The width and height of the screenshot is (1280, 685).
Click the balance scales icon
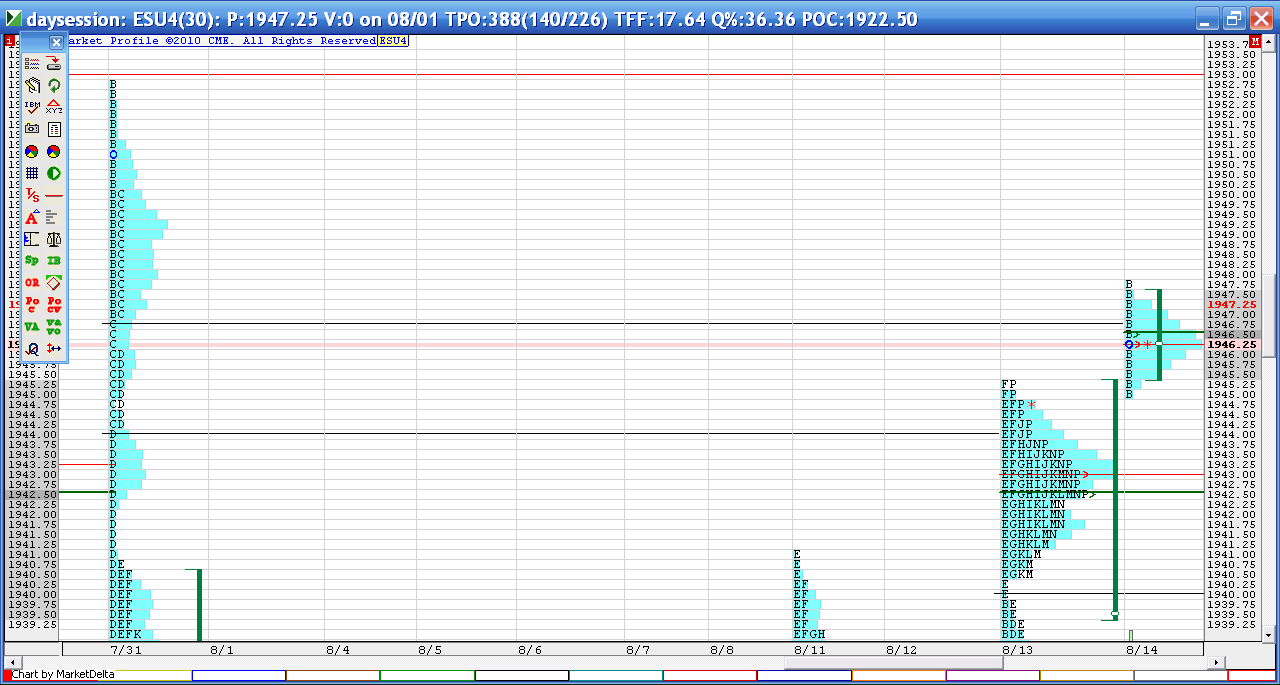click(54, 239)
